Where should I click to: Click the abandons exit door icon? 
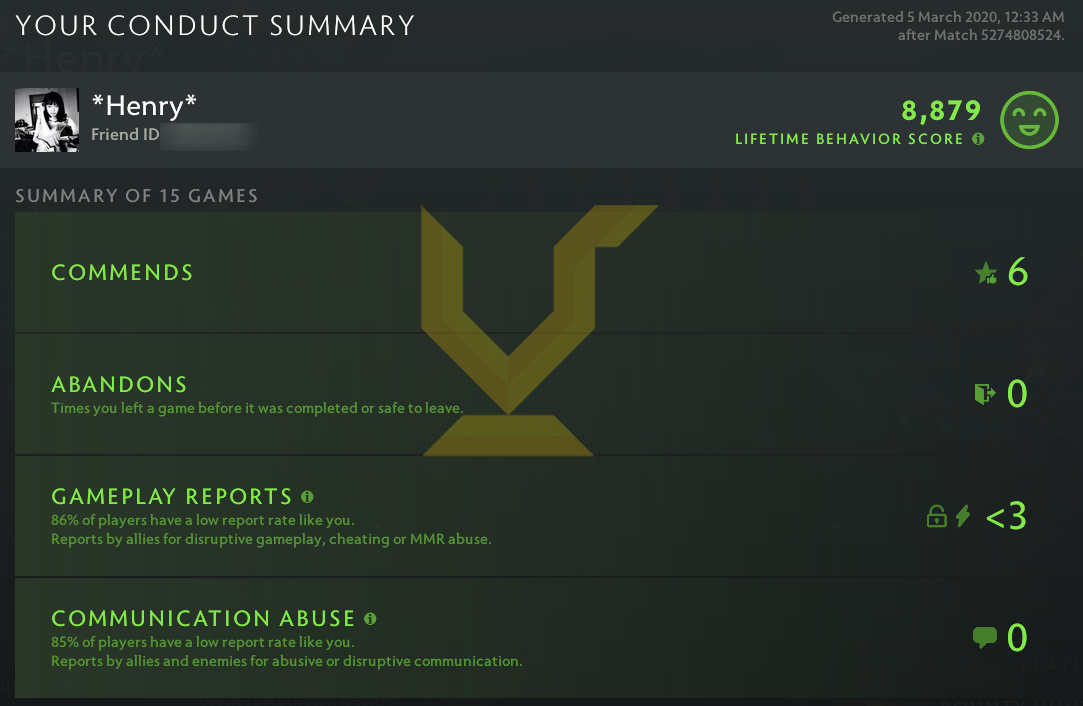tap(985, 394)
